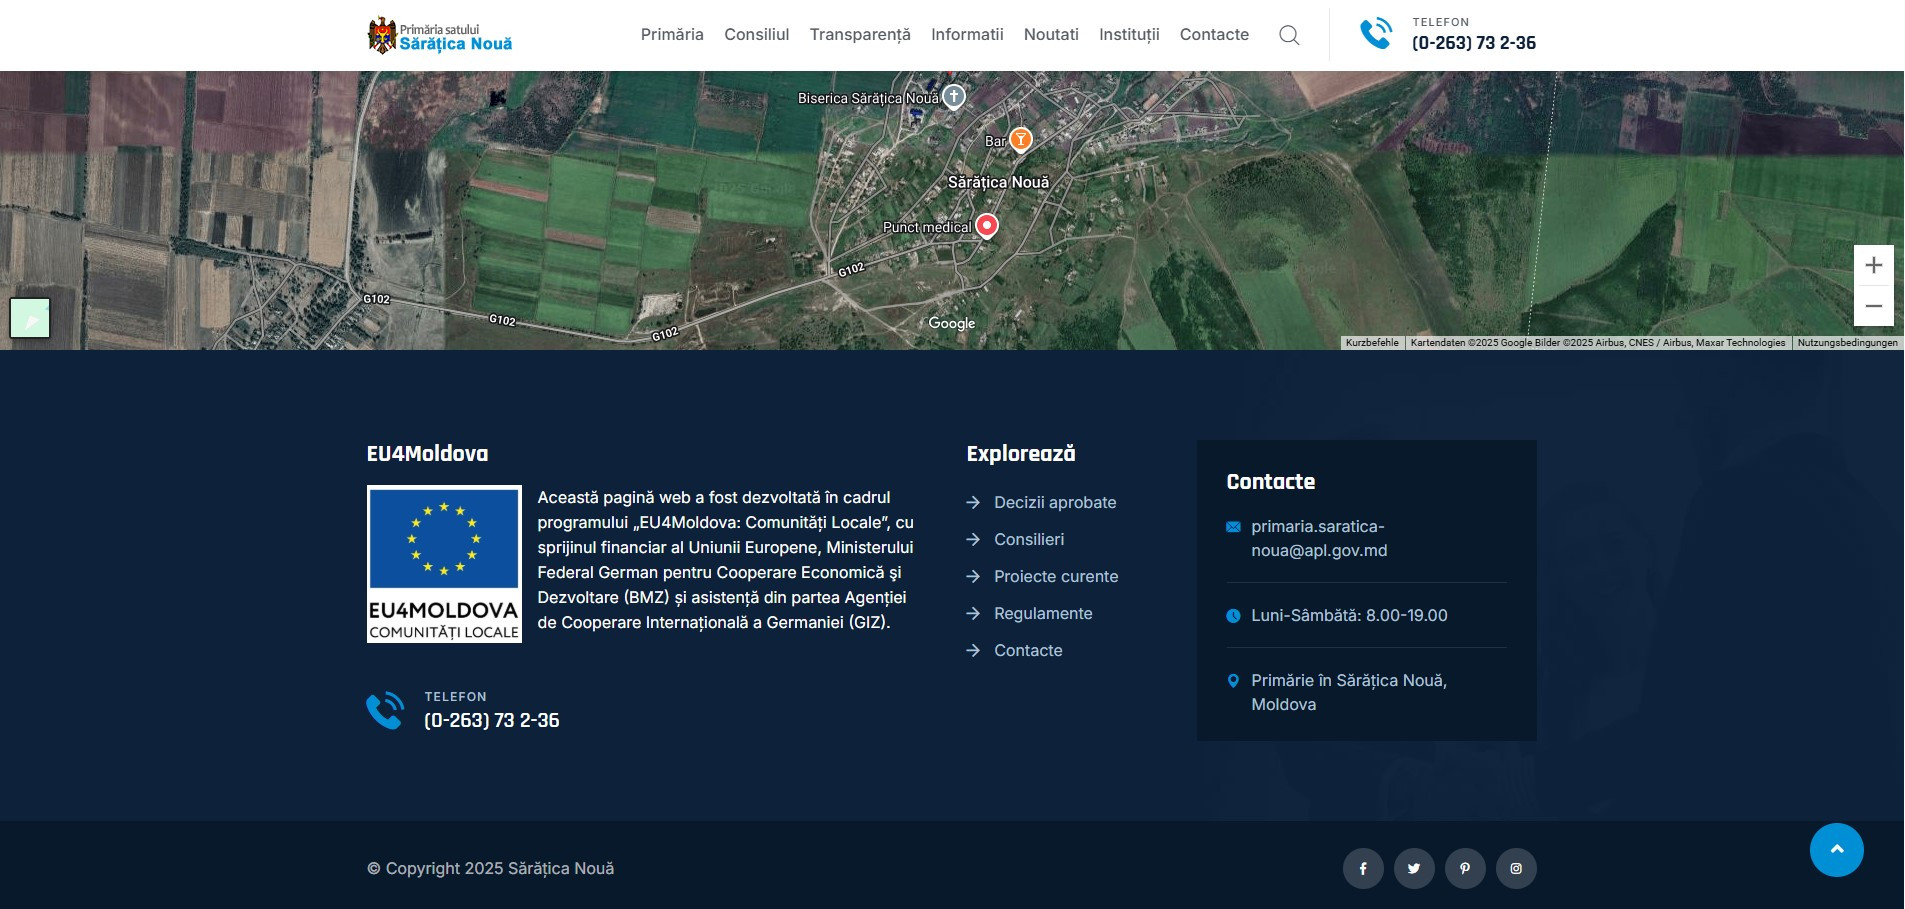Open the Twitter social icon
The image size is (1905, 909).
[1414, 868]
